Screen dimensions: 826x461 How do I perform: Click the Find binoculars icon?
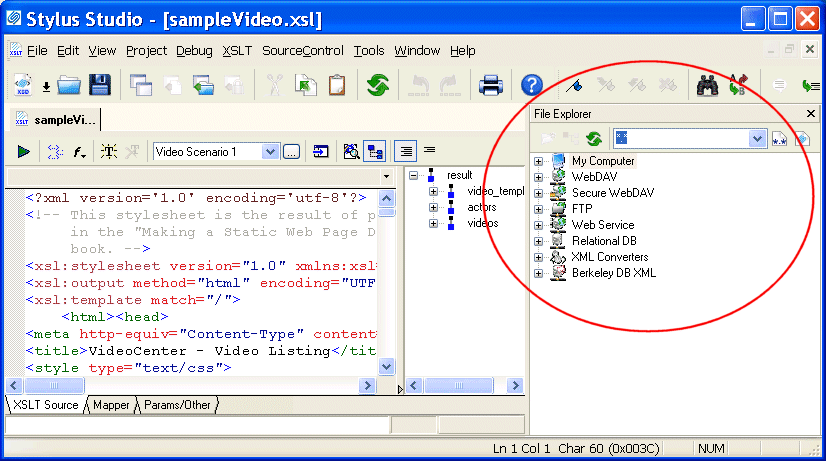pos(709,85)
